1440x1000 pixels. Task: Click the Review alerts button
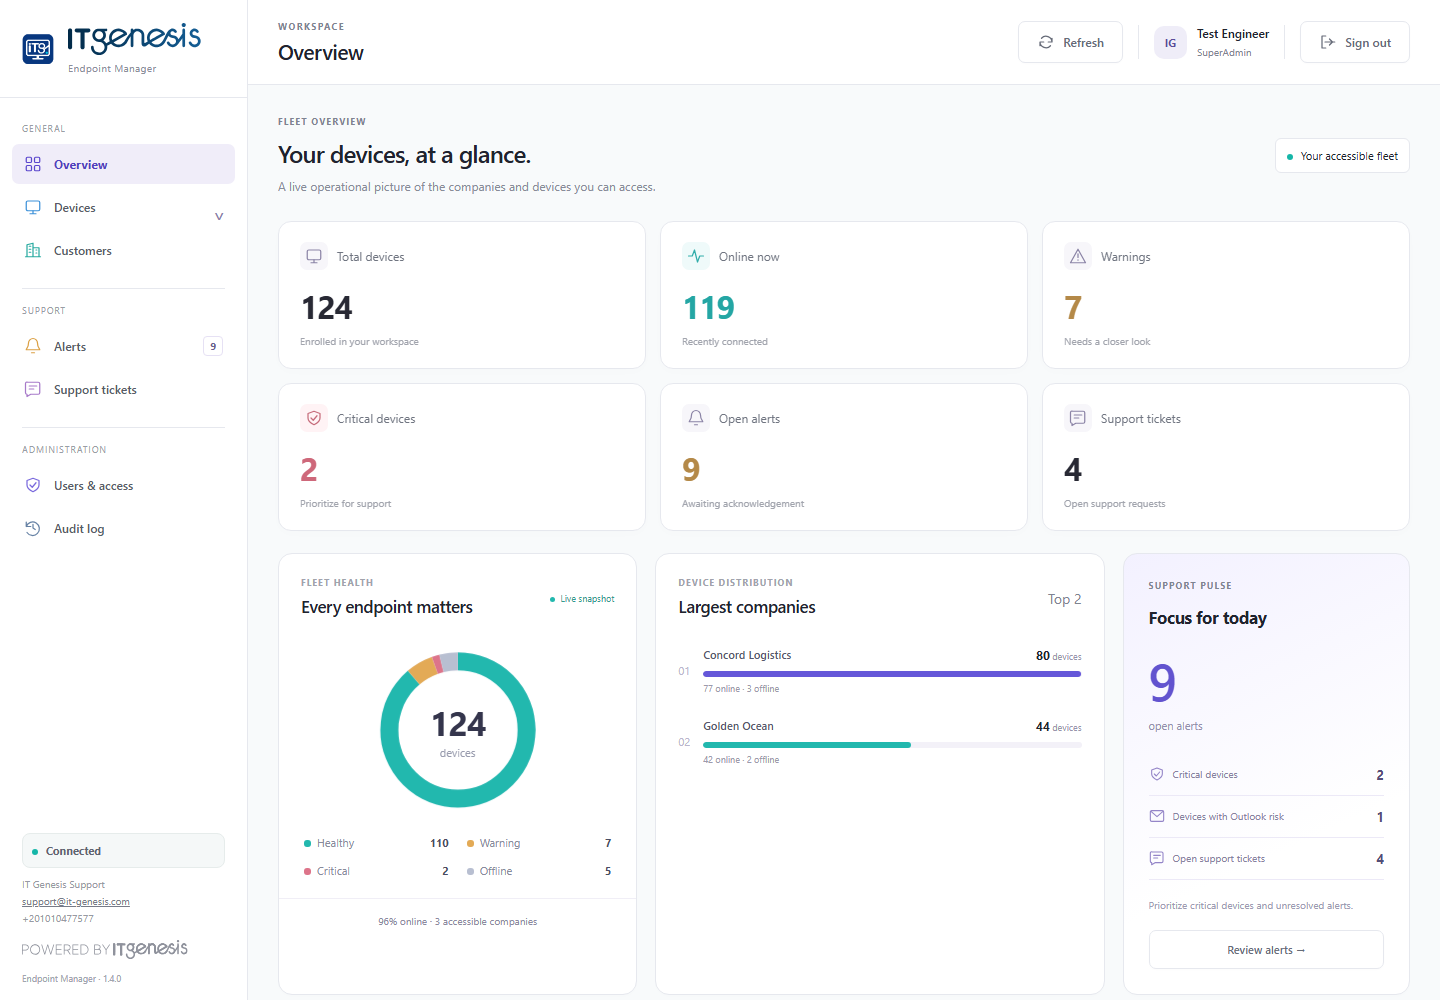point(1266,950)
